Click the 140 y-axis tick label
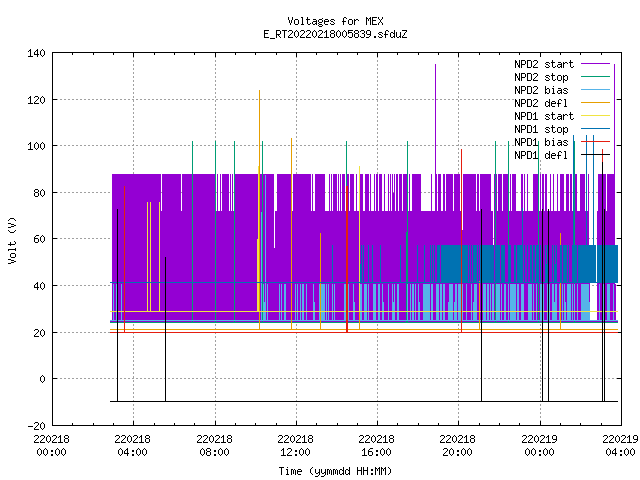Screen dimensions: 640x480 click(36, 53)
